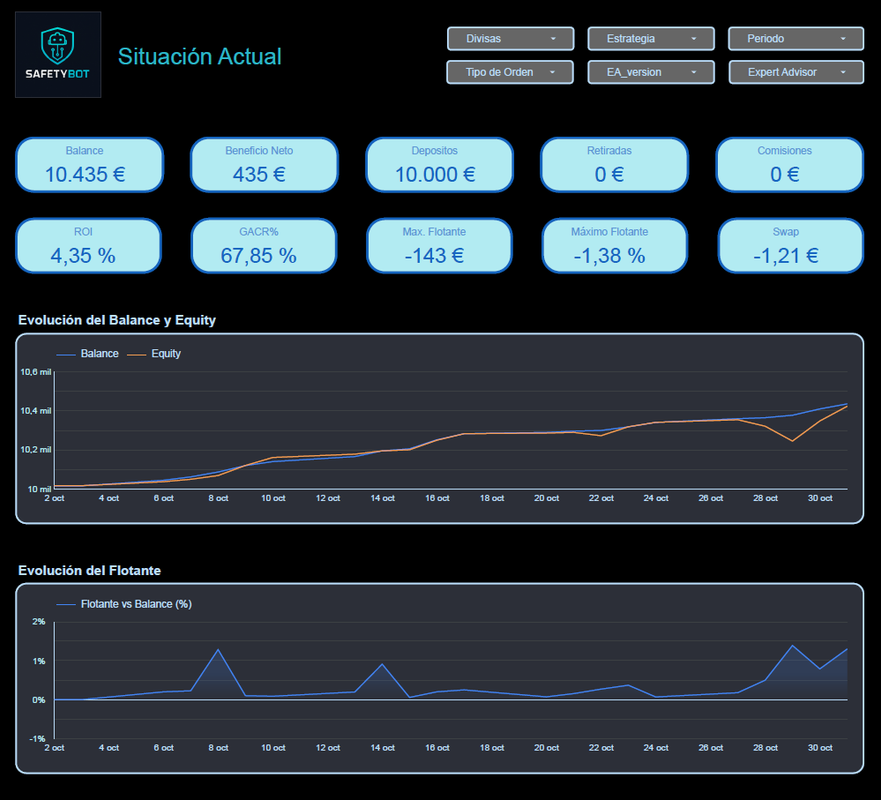Toggle the Equity series in chart legend
Viewport: 881px width, 800px height.
pos(154,353)
